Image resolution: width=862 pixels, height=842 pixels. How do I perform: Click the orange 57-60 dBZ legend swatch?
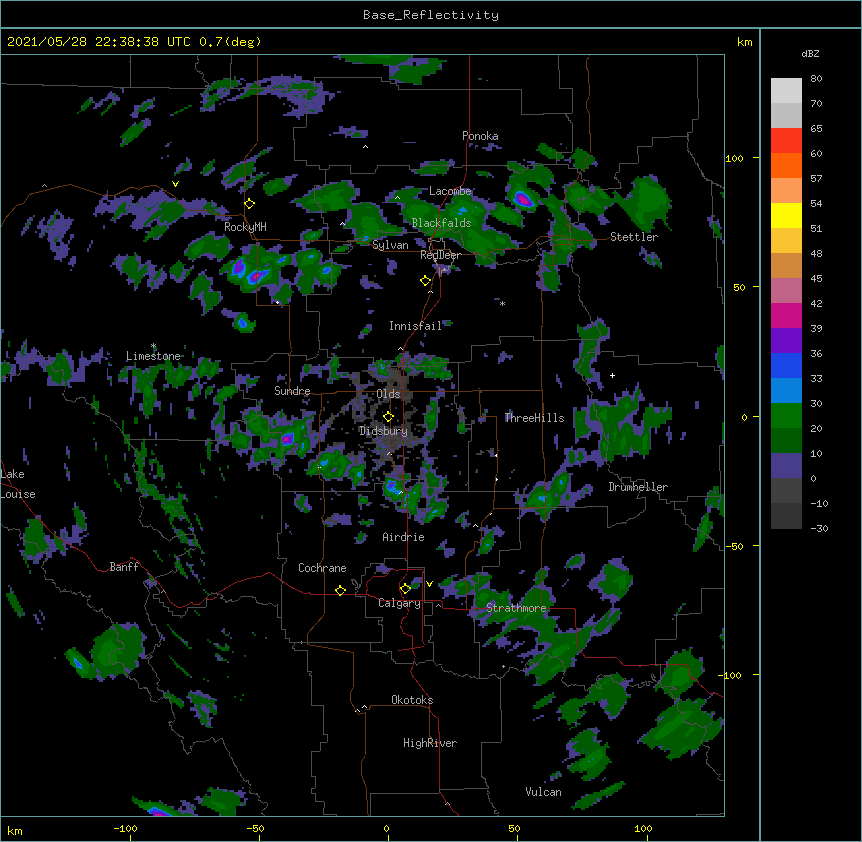[786, 166]
